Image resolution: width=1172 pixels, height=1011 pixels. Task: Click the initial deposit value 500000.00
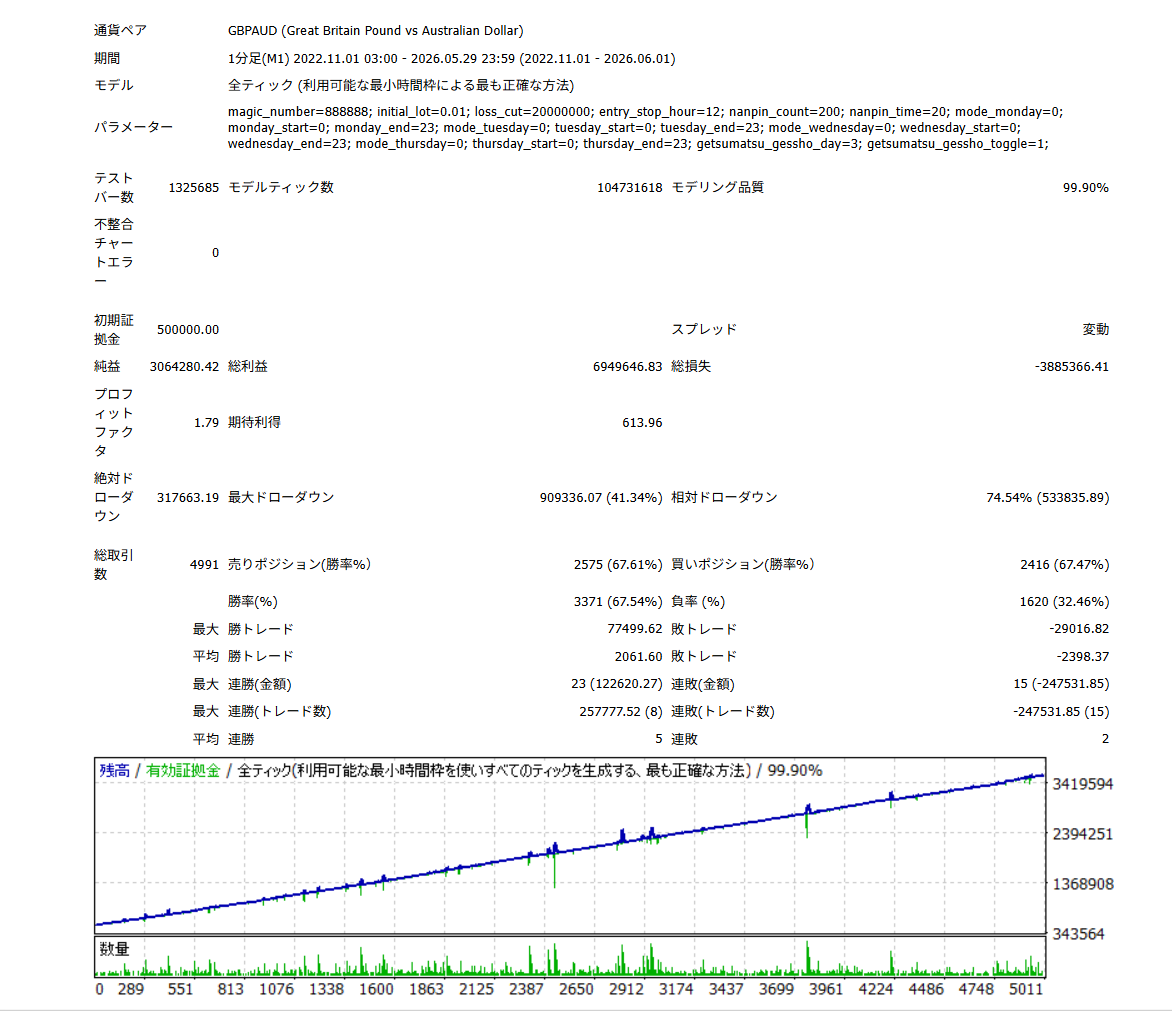[188, 330]
